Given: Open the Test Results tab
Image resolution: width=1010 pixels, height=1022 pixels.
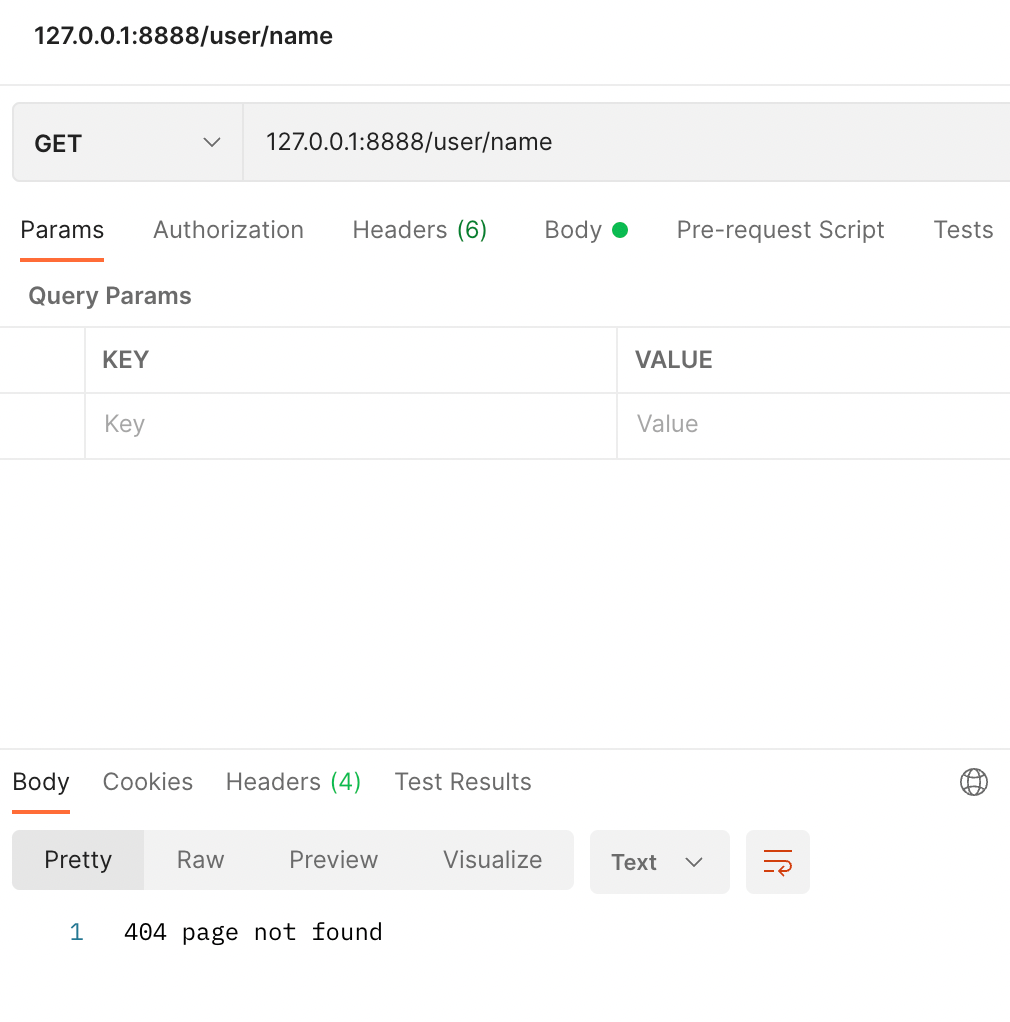Looking at the screenshot, I should coord(462,782).
